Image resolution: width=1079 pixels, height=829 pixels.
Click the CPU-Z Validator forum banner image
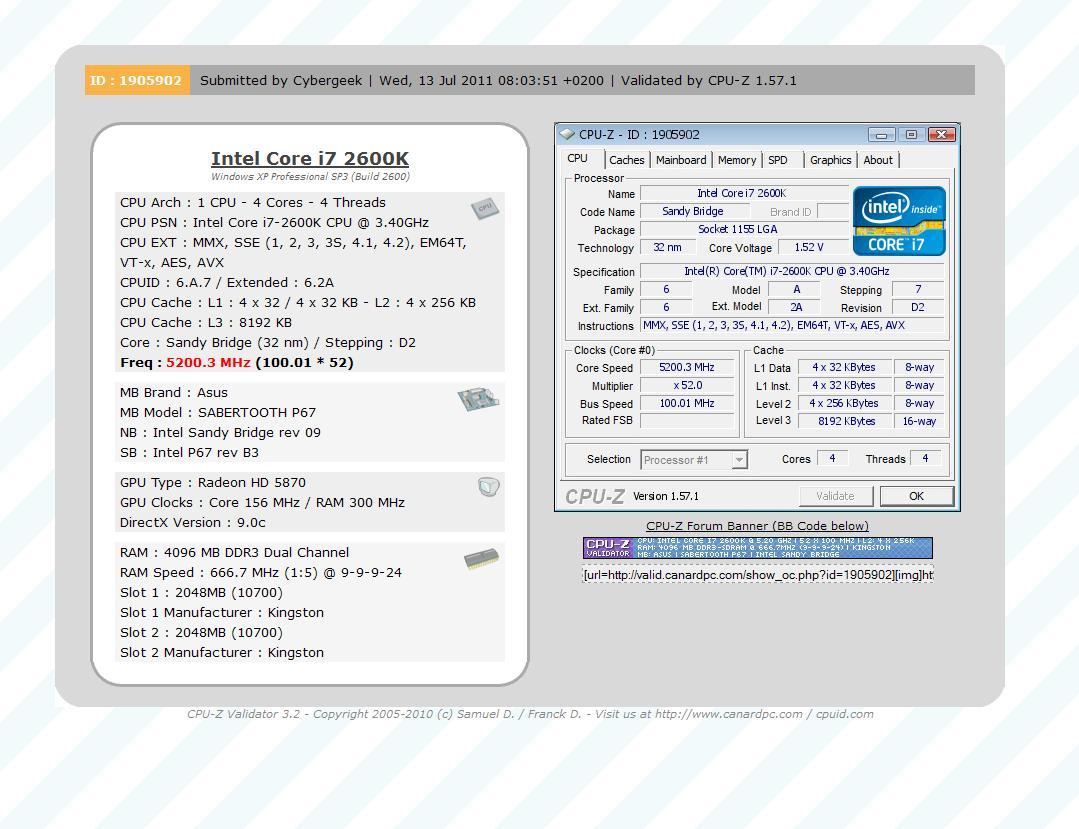pos(758,548)
